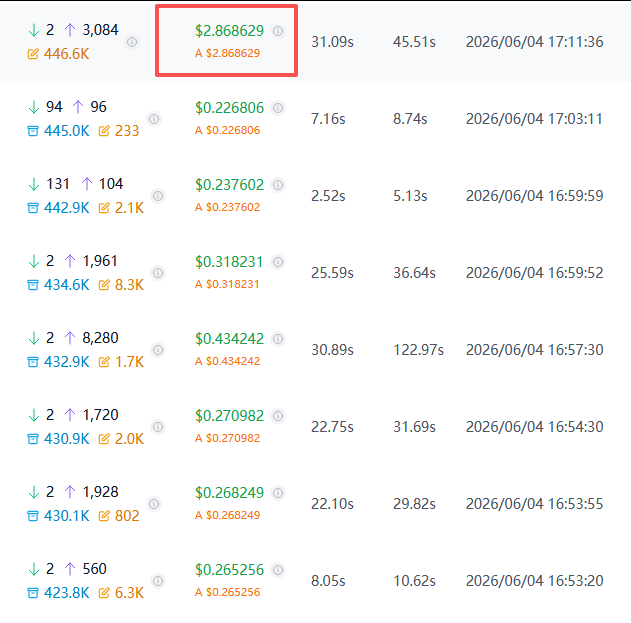The image size is (631, 623).
Task: Click timestamp 2026/06/04 16:54:30
Action: point(534,427)
